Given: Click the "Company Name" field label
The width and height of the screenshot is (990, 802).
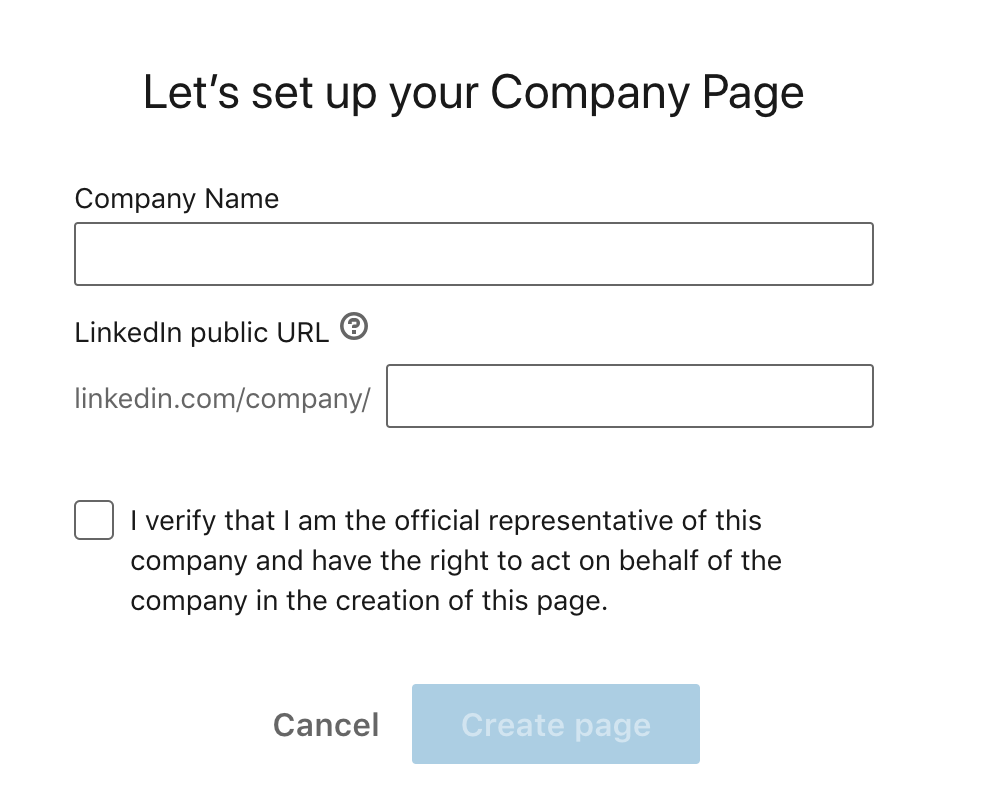Looking at the screenshot, I should tap(177, 198).
